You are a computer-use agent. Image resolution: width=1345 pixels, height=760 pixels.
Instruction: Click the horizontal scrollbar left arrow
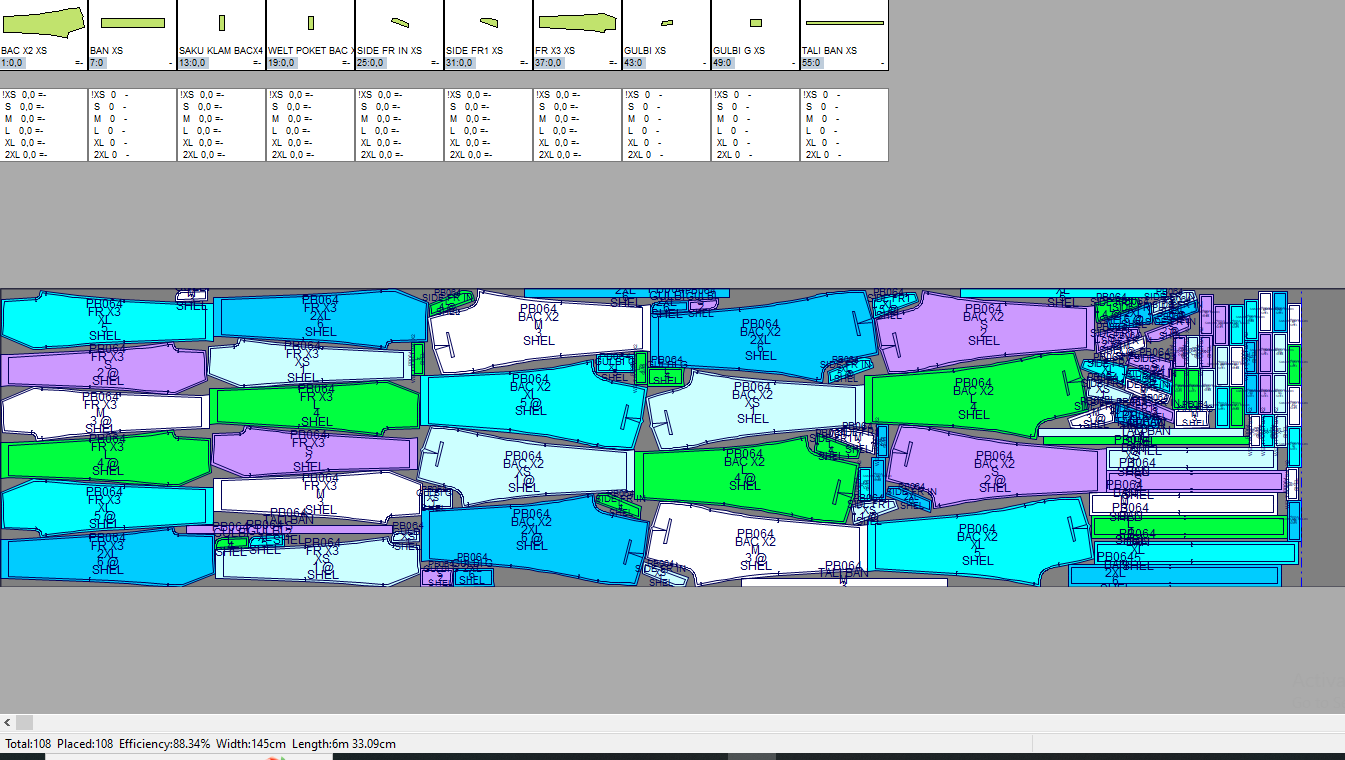pos(7,722)
